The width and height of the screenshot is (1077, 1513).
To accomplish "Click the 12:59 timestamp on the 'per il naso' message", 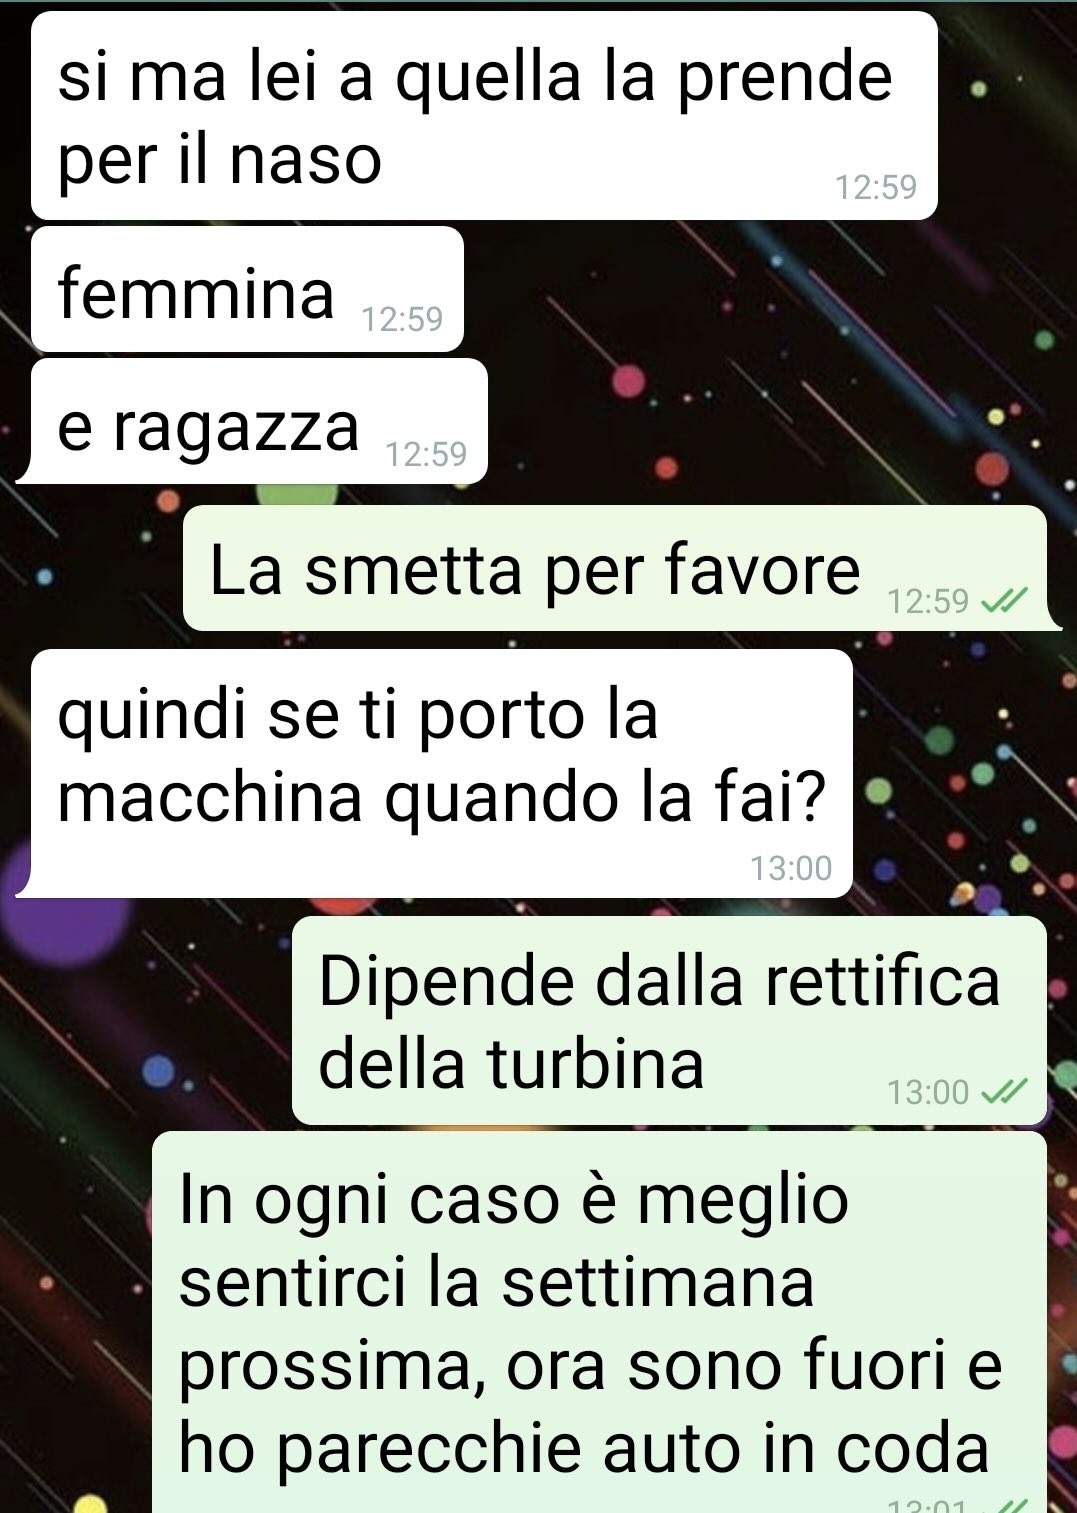I will (876, 187).
